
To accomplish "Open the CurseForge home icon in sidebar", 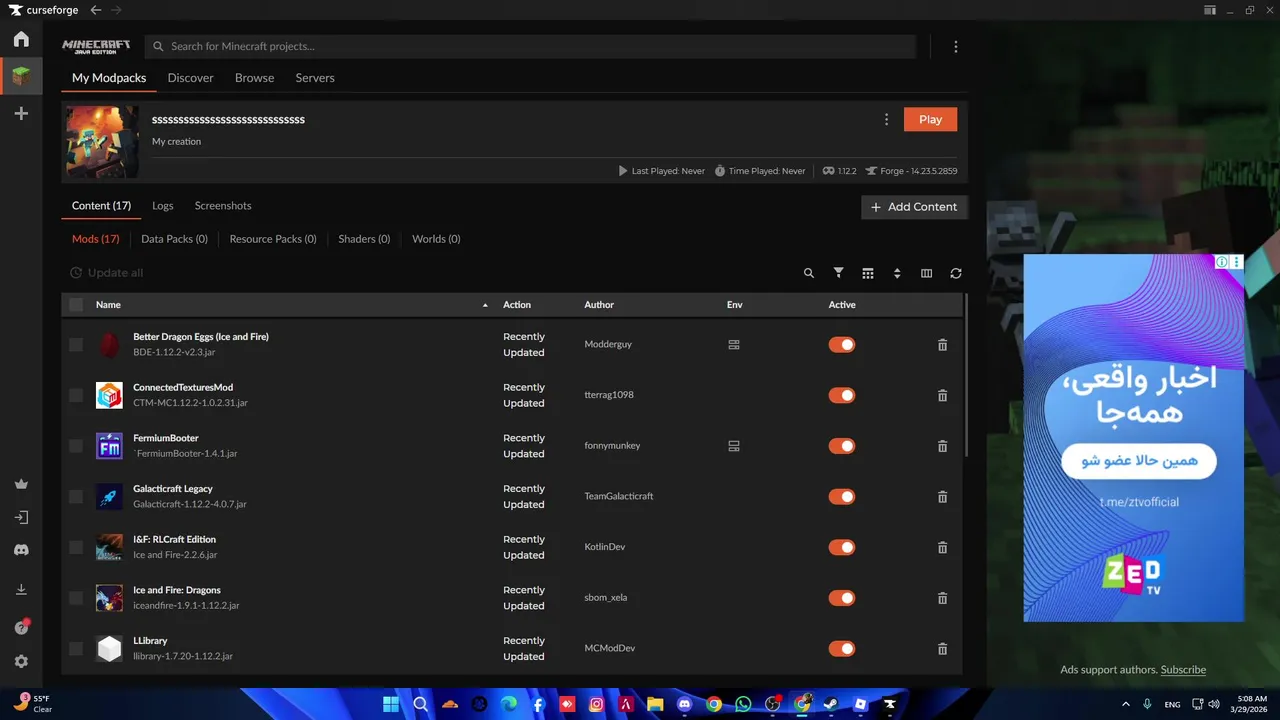I will [x=21, y=39].
